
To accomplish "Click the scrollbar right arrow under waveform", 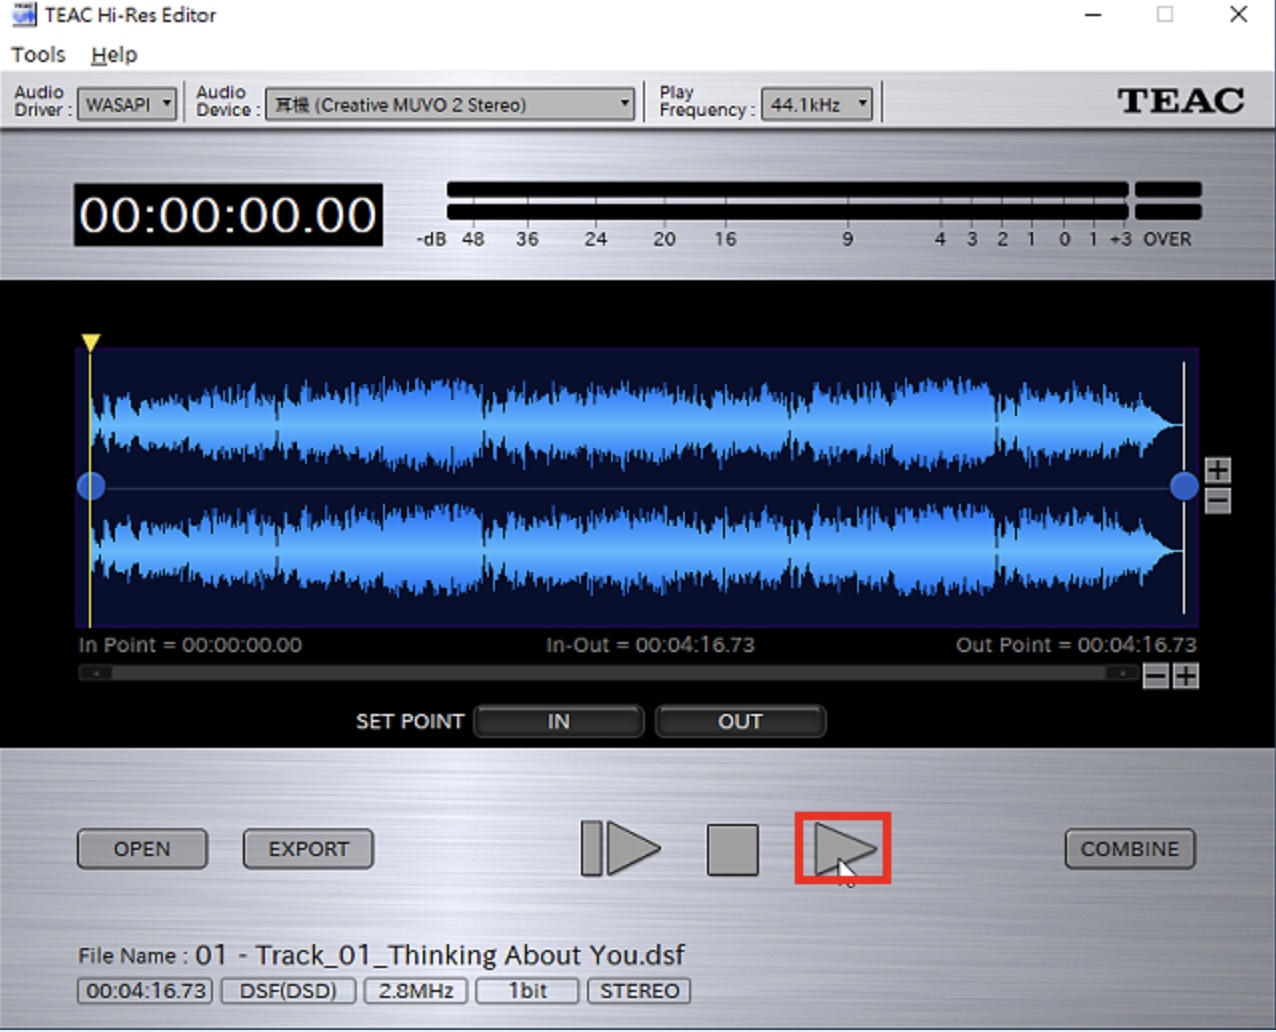I will pos(1122,673).
